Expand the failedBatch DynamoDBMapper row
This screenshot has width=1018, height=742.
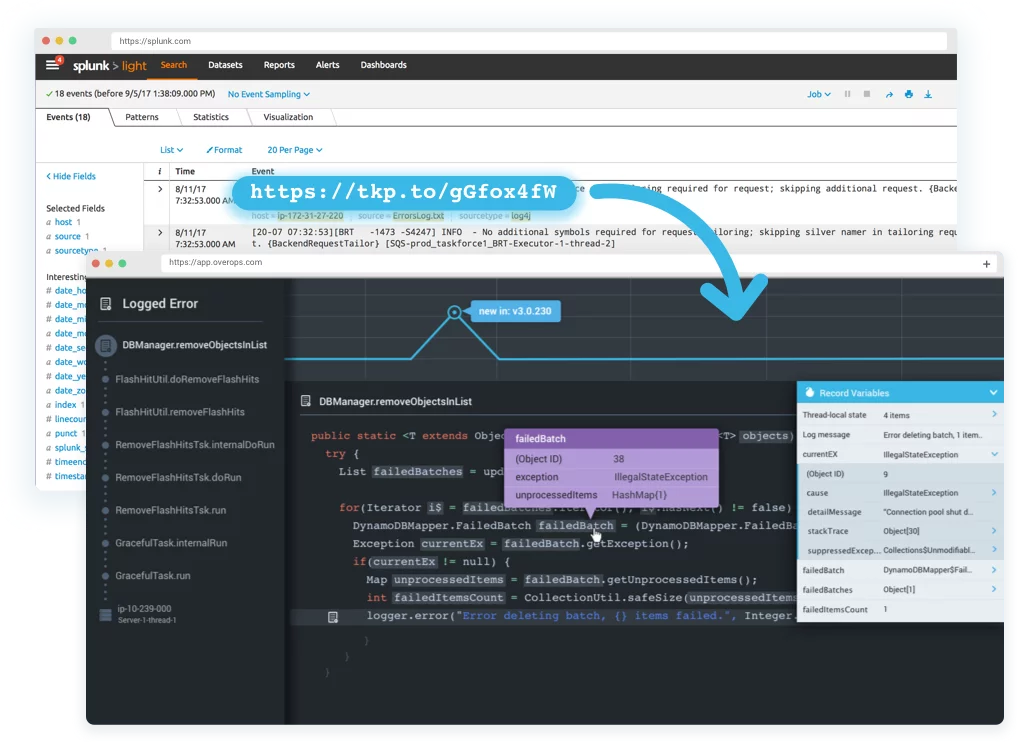994,570
